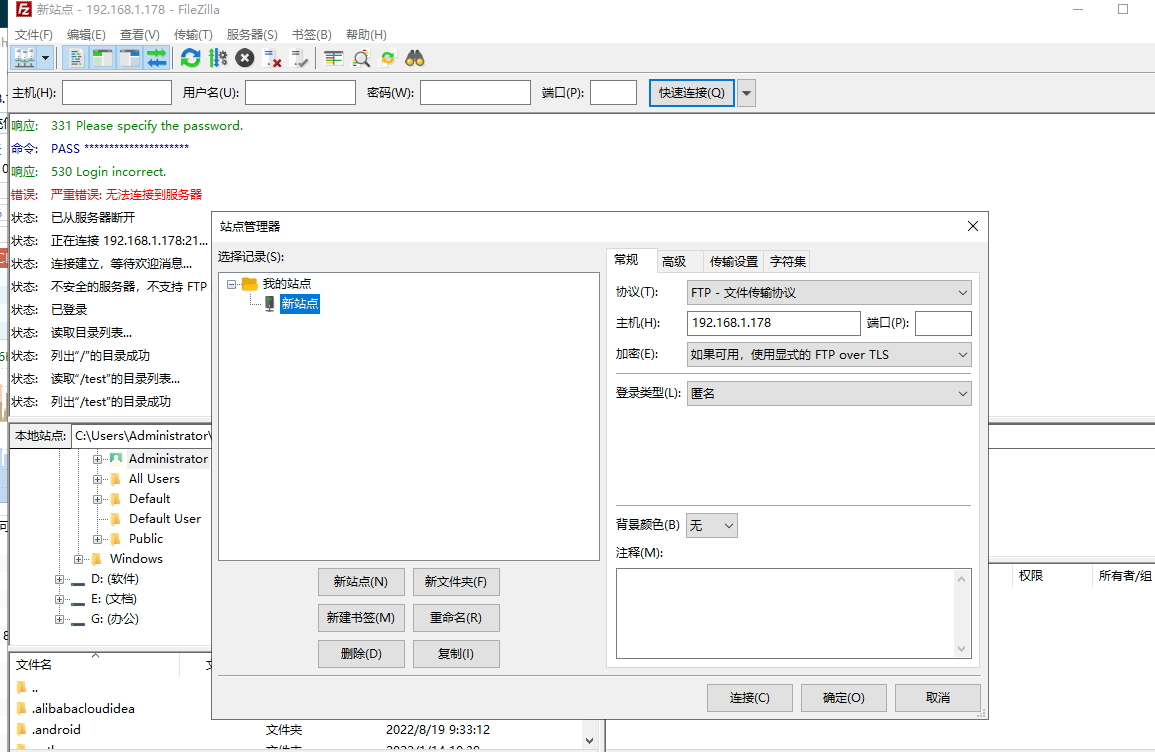Screen dimensions: 1155x752
Task: Toggle directory comparison icon
Action: click(361, 58)
